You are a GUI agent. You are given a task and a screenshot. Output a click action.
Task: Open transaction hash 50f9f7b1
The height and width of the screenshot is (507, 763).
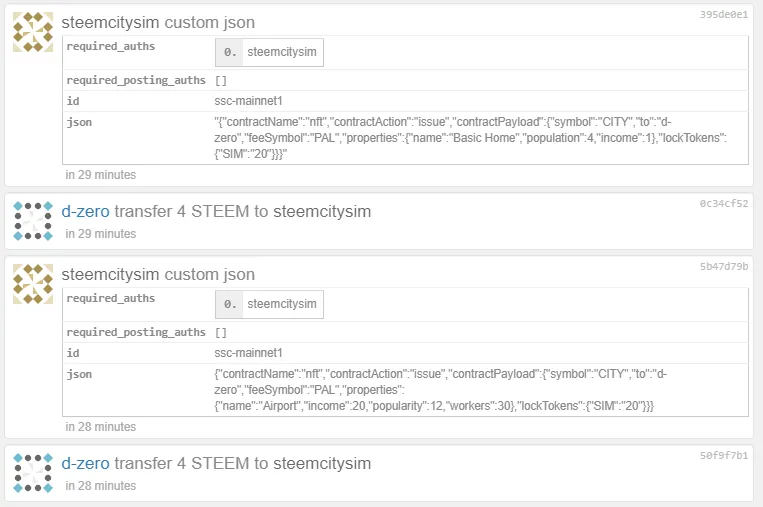pyautogui.click(x=724, y=455)
